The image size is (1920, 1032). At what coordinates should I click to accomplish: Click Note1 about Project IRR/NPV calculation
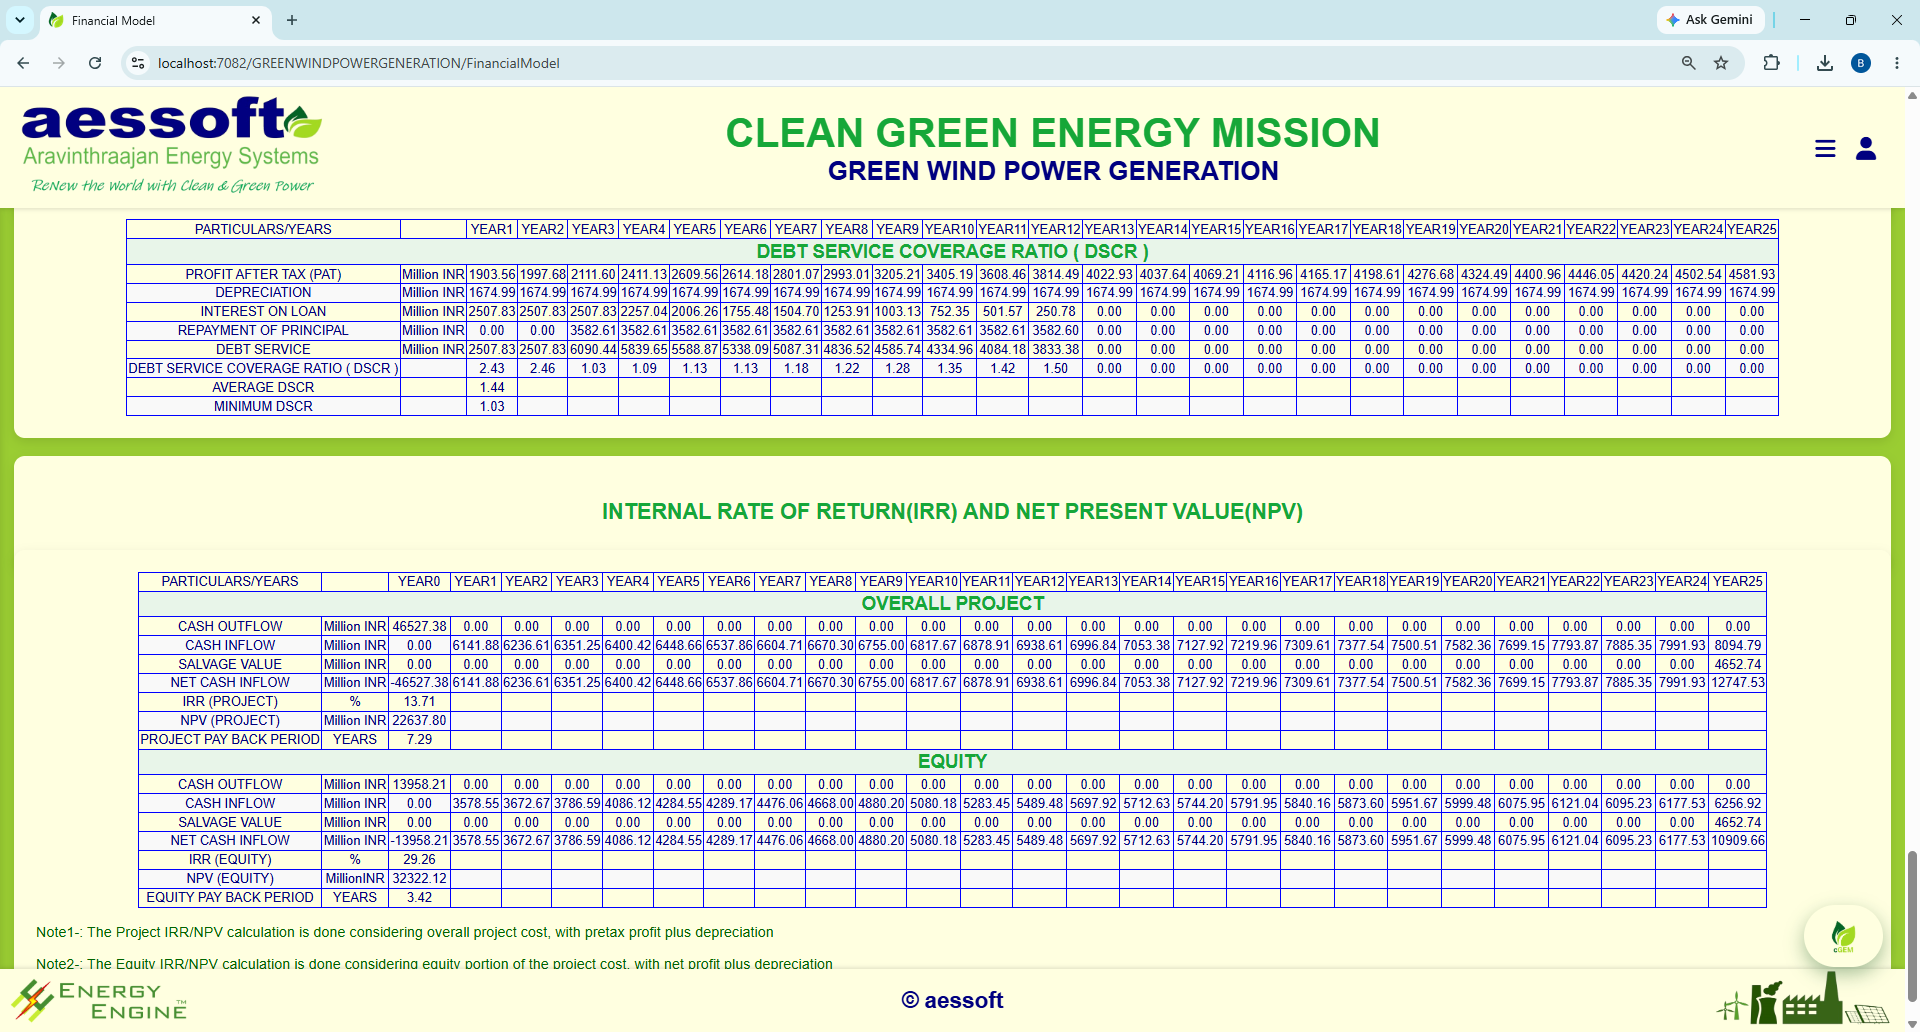[405, 932]
